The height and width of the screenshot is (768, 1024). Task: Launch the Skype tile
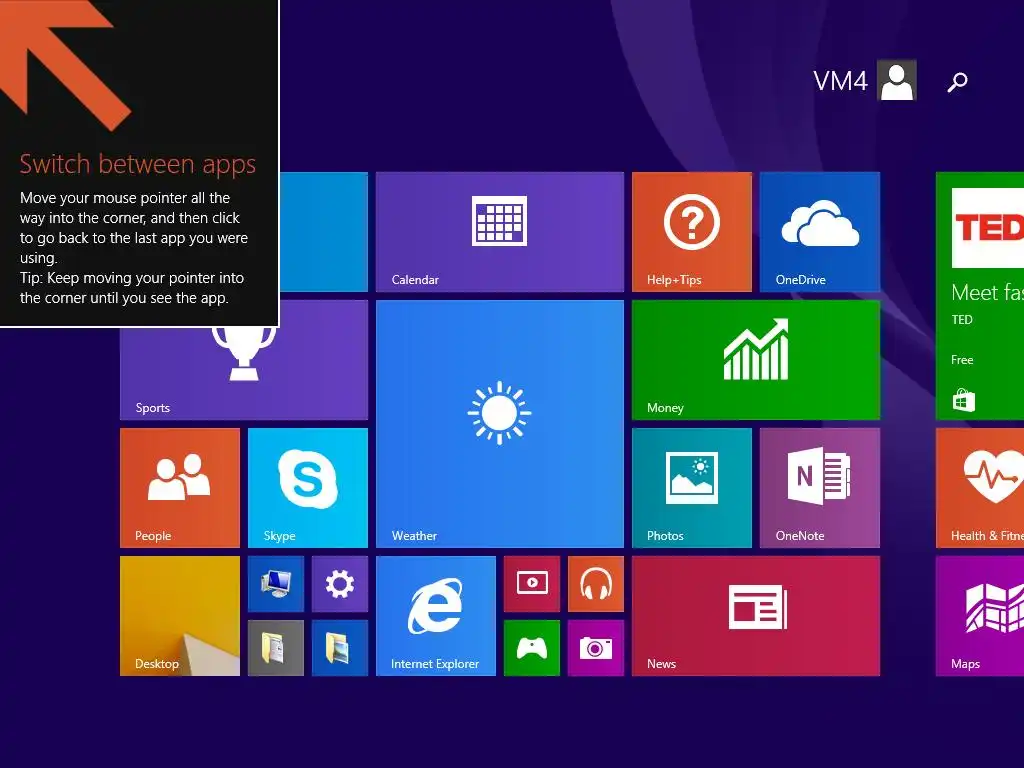308,488
